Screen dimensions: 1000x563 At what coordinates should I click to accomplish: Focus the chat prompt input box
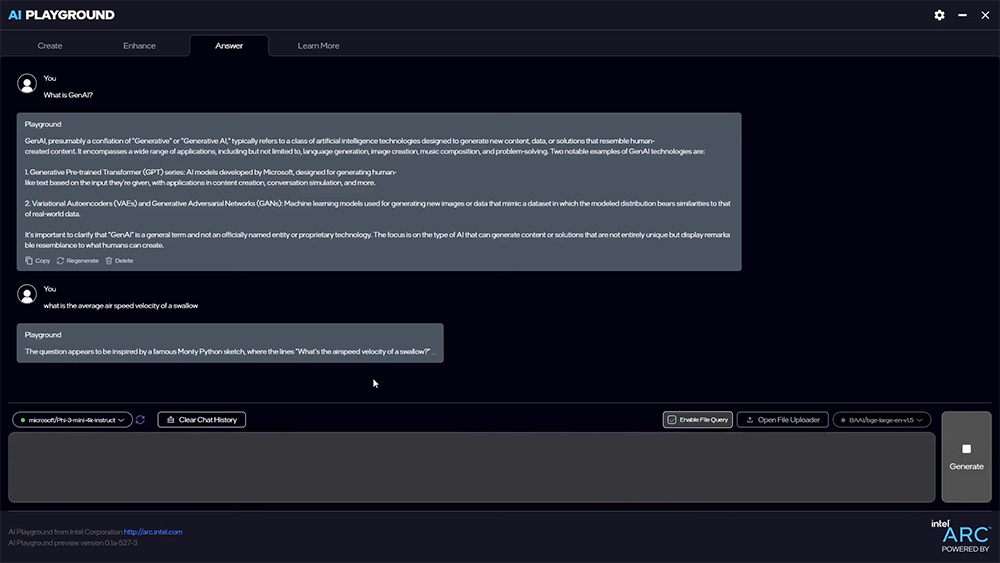[472, 467]
